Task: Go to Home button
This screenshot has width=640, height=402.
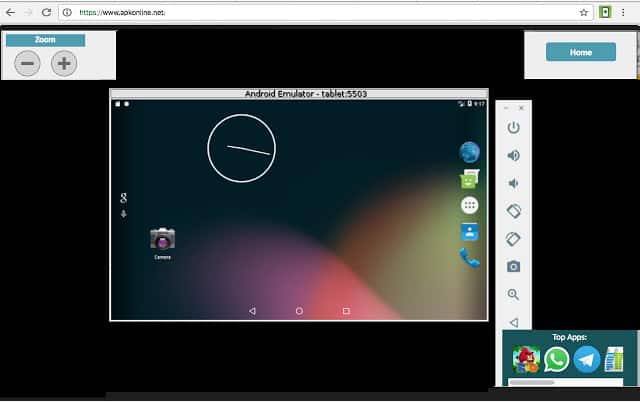Action: click(581, 52)
